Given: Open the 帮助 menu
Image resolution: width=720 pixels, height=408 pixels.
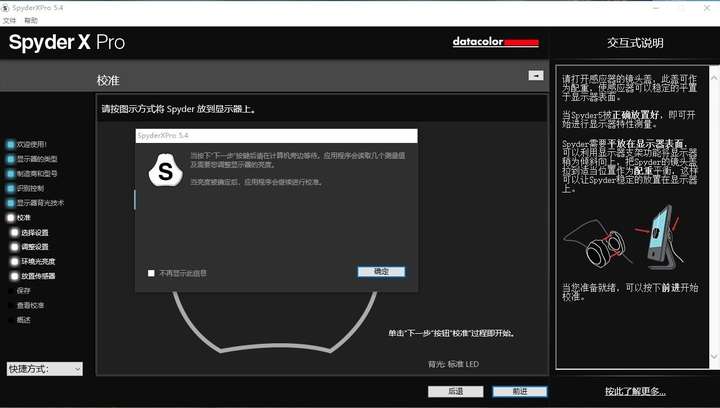Looking at the screenshot, I should click(x=31, y=21).
